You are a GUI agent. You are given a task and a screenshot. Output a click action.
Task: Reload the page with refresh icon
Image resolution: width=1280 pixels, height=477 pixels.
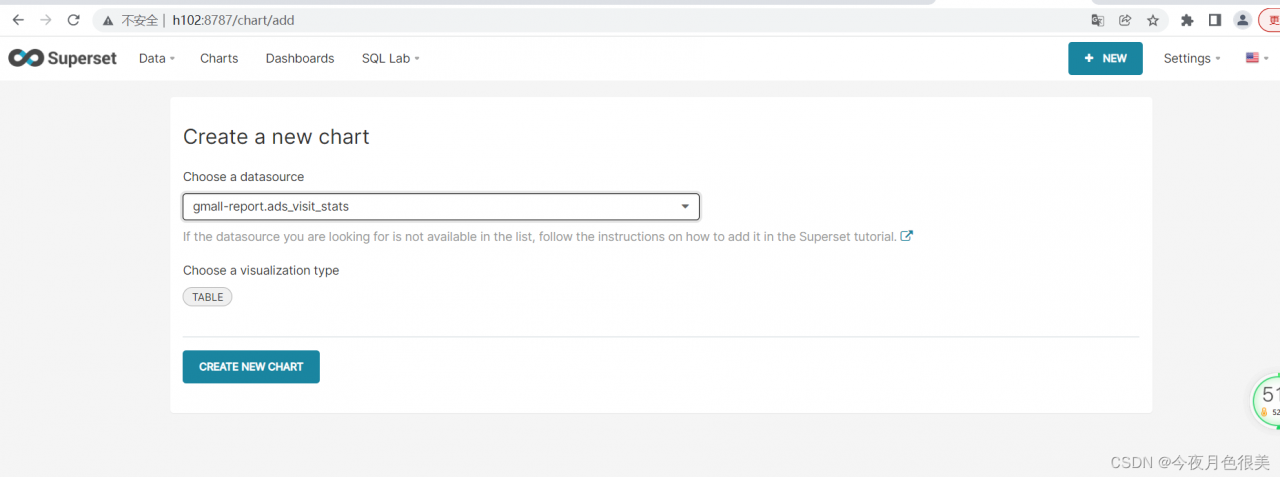click(73, 20)
